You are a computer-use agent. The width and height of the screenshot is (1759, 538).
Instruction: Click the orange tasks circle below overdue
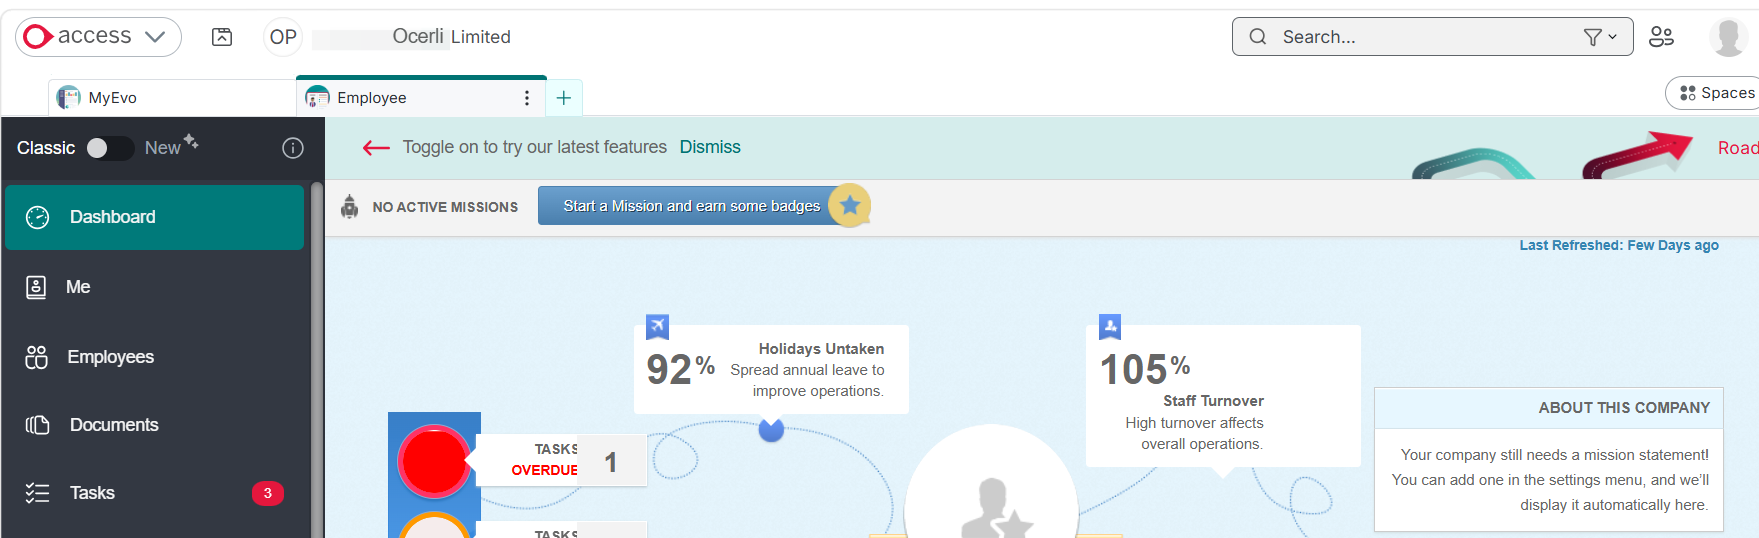[x=434, y=526]
